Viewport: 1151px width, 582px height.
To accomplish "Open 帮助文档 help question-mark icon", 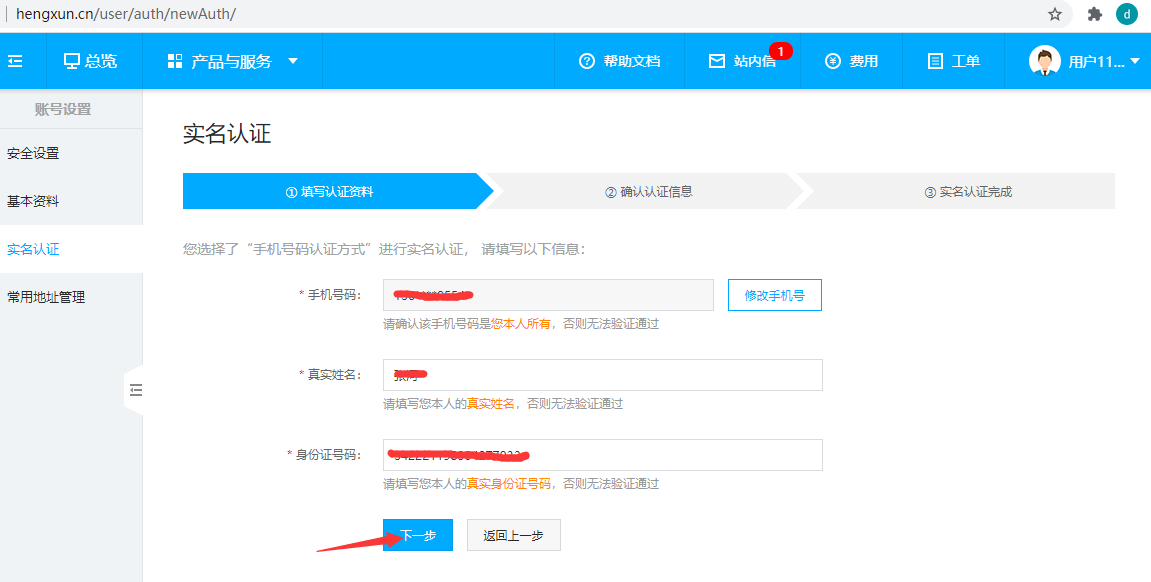I will [x=587, y=61].
